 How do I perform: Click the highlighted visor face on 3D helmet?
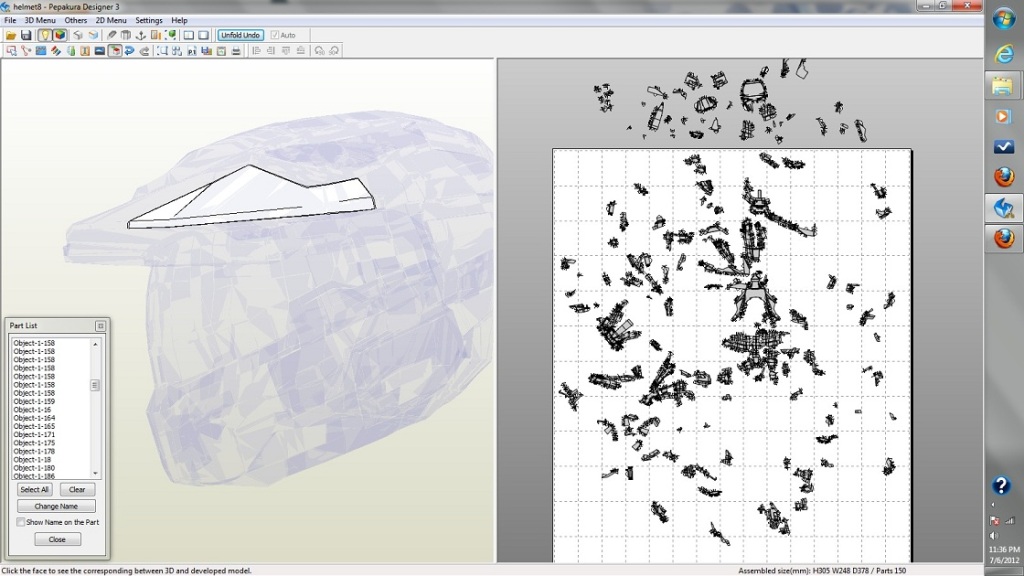(255, 196)
